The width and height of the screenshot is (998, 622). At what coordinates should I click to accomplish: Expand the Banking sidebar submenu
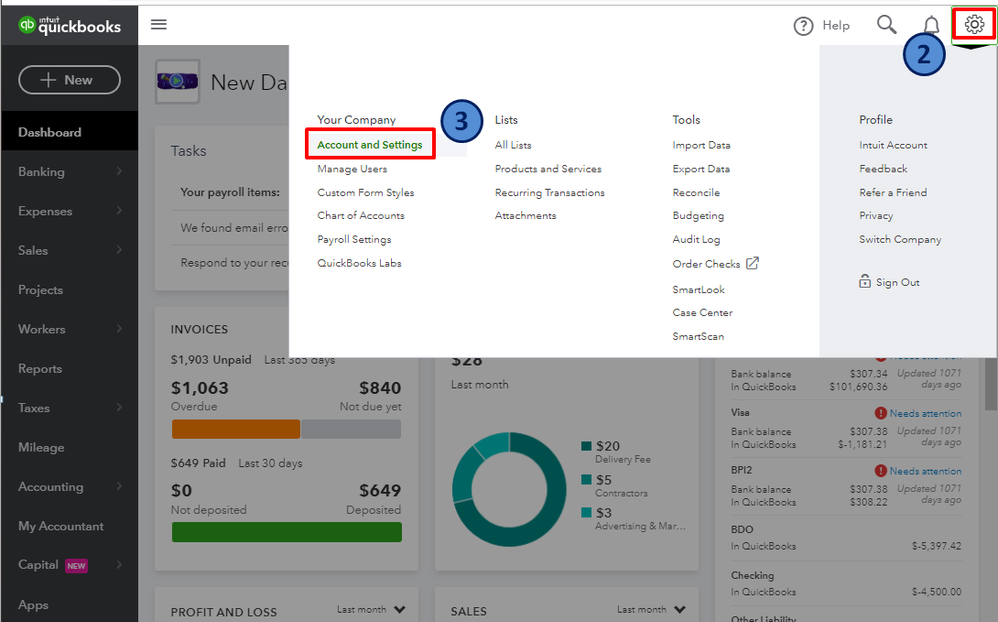(x=119, y=172)
